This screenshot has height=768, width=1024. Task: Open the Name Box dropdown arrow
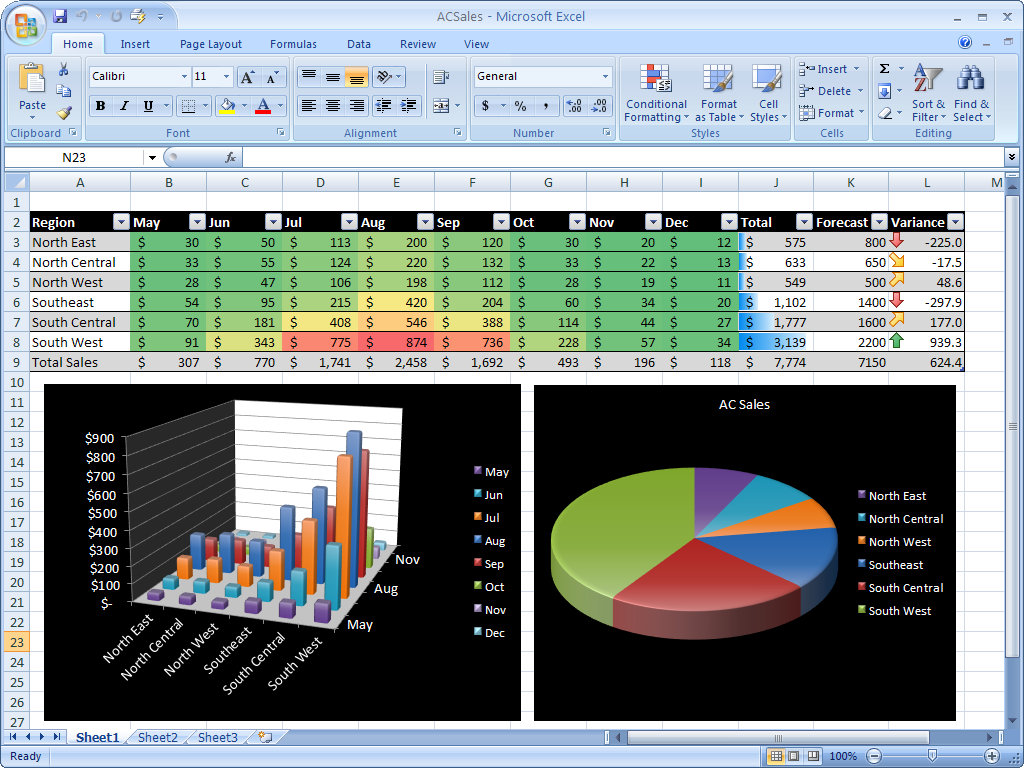pyautogui.click(x=152, y=157)
